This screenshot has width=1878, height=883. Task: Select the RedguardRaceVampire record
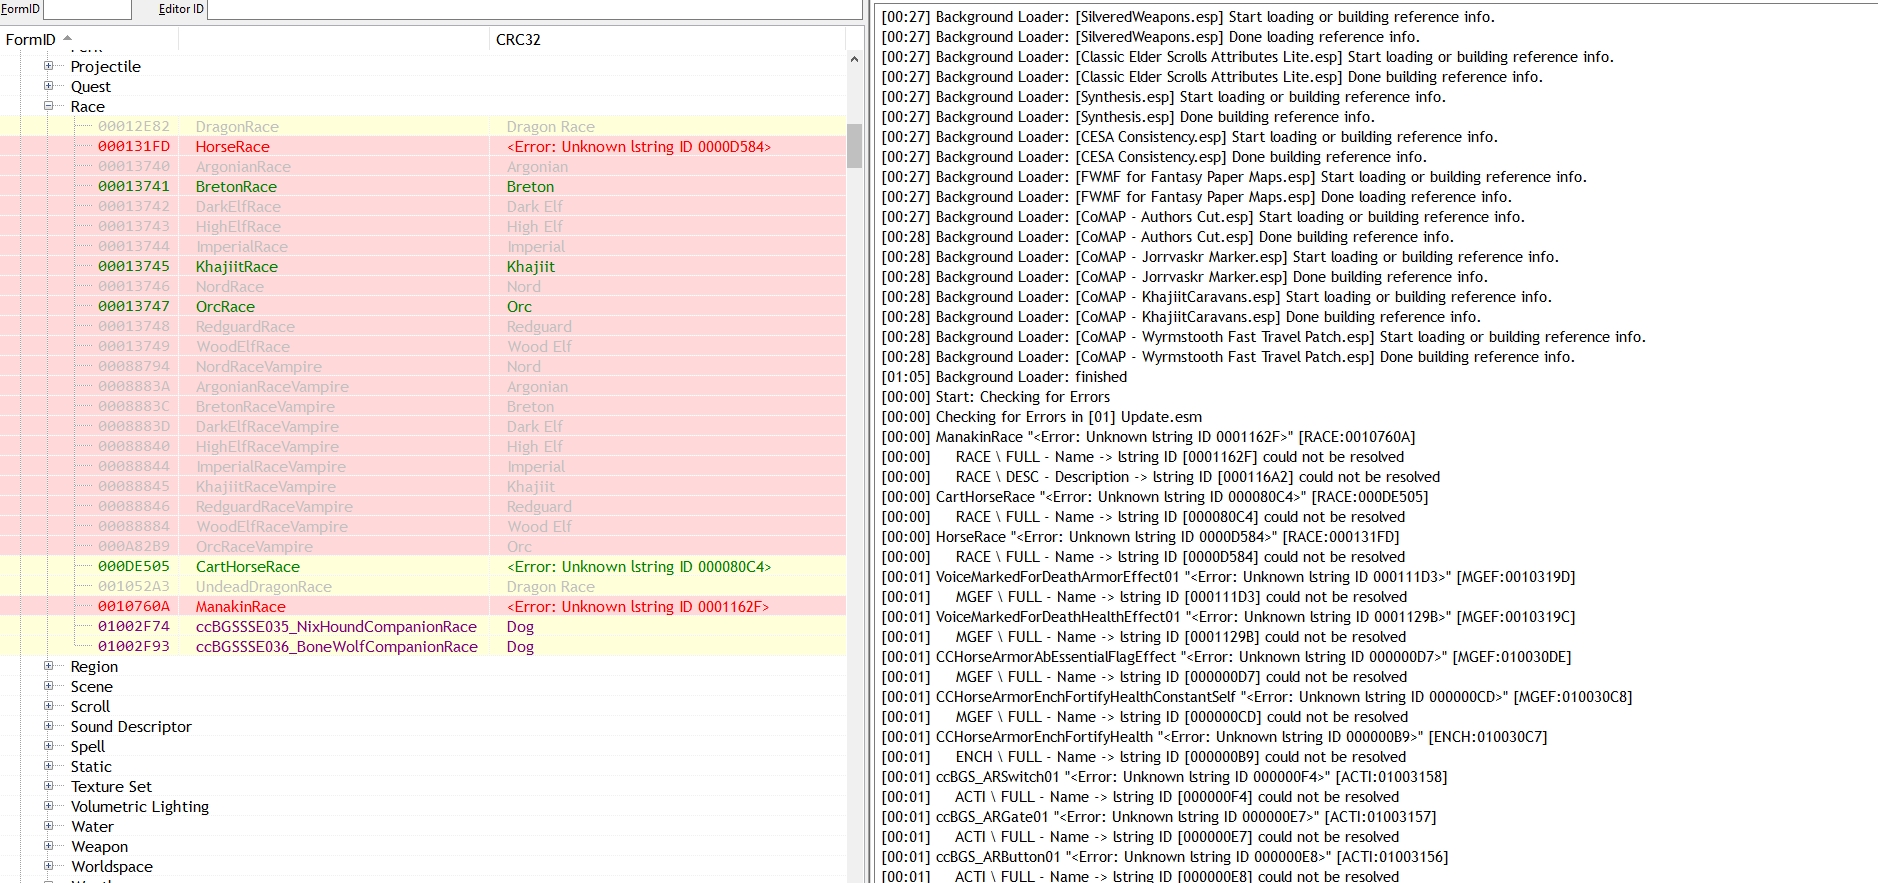tap(423, 506)
